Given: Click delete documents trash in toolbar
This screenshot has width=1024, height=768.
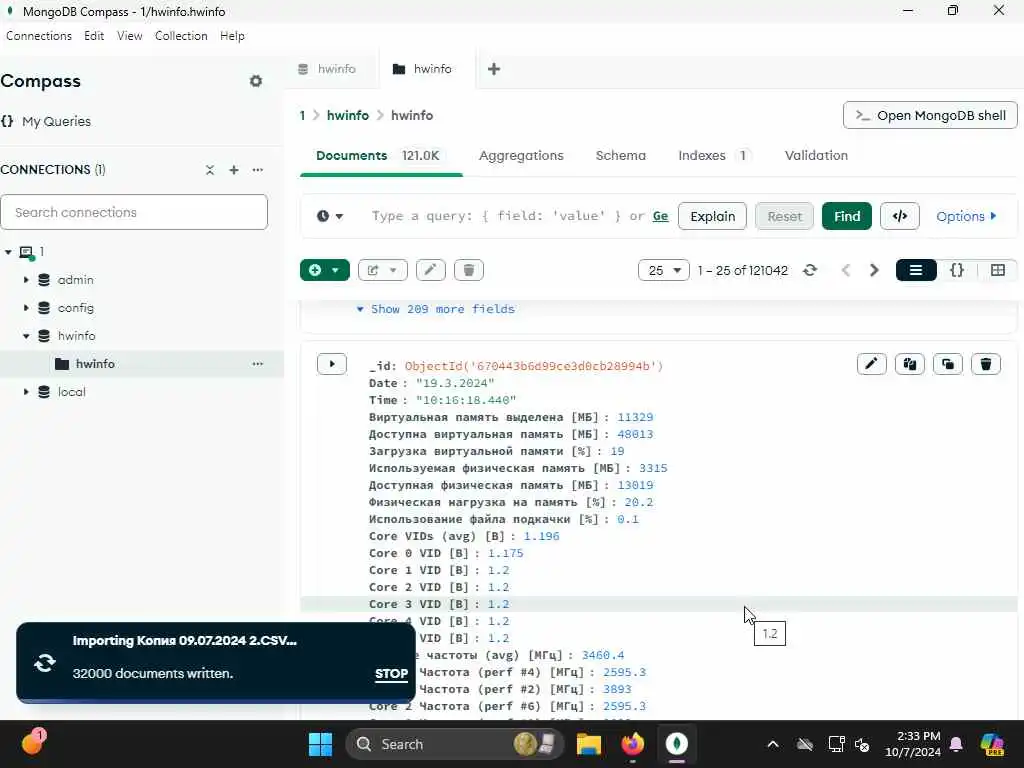Looking at the screenshot, I should [469, 270].
